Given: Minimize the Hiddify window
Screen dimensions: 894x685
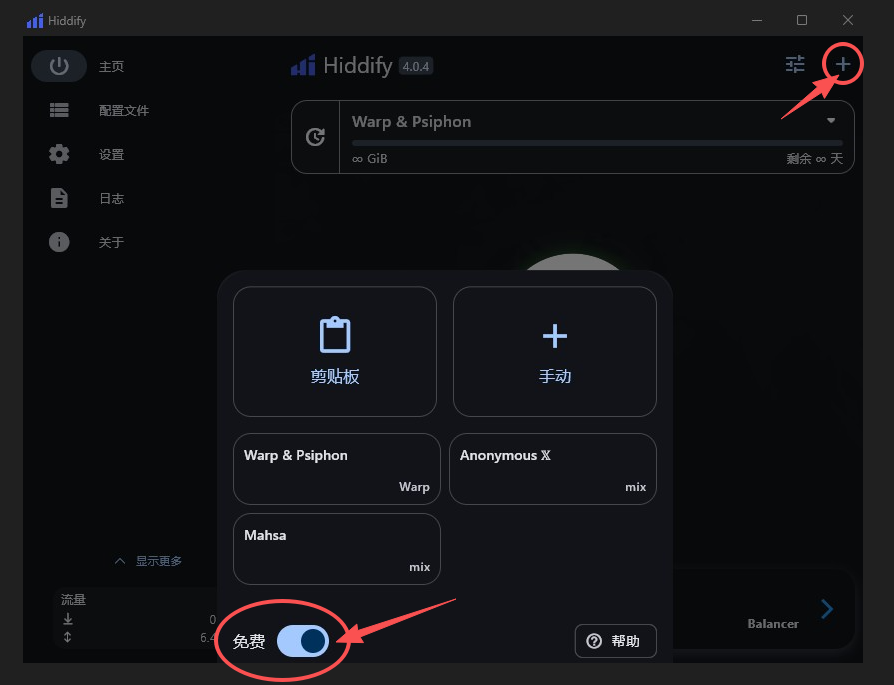Looking at the screenshot, I should point(757,21).
